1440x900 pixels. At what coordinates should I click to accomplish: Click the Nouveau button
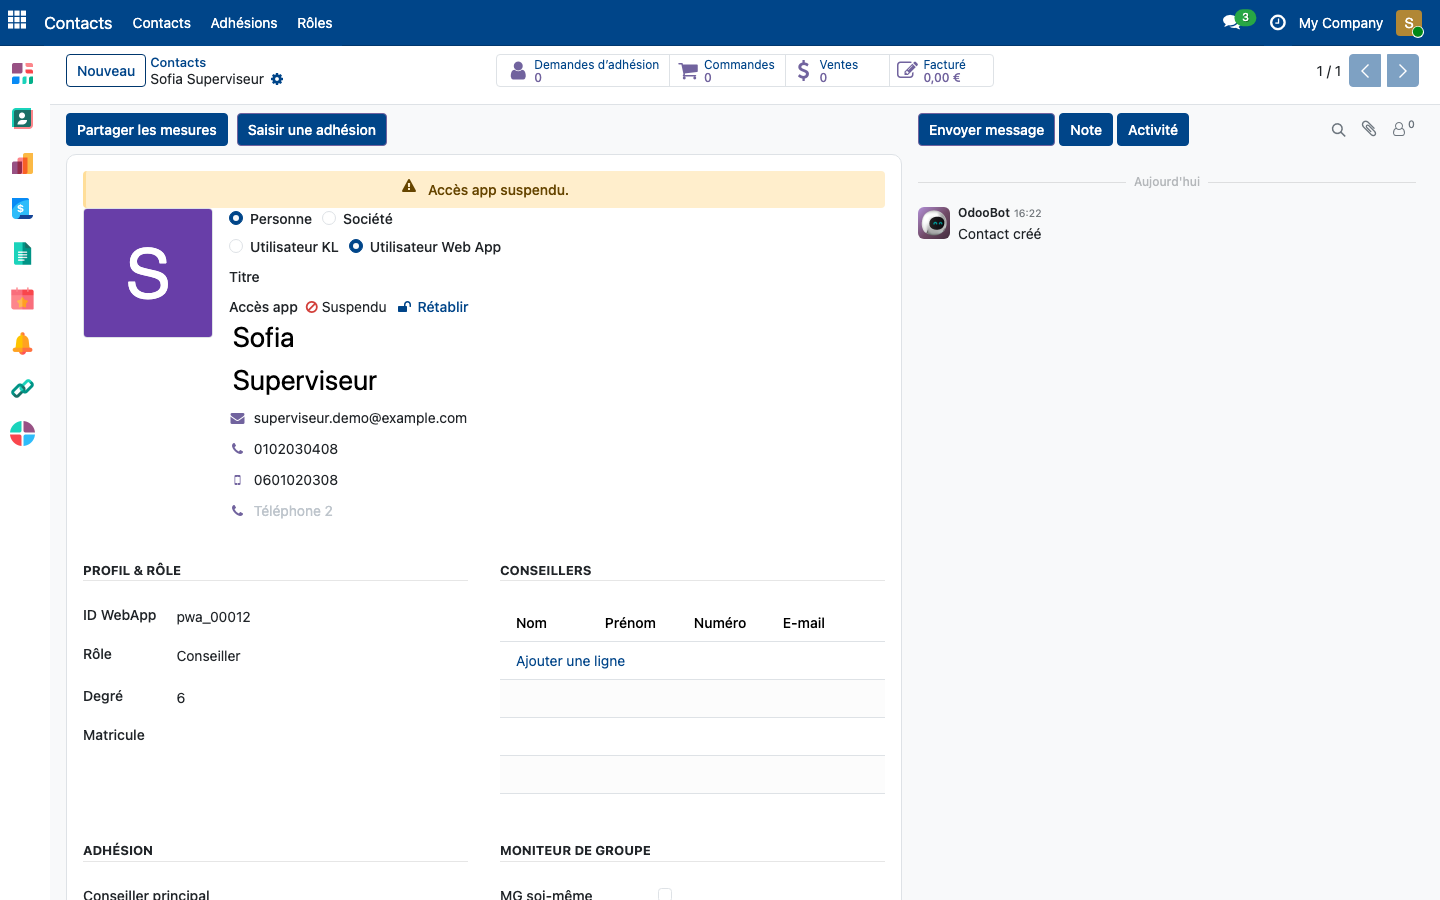[x=106, y=71]
